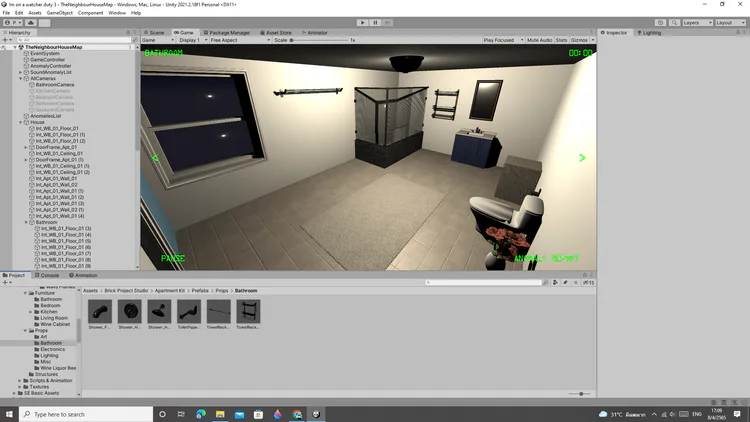Open the Undo History icon
The image size is (750, 422).
660,22
